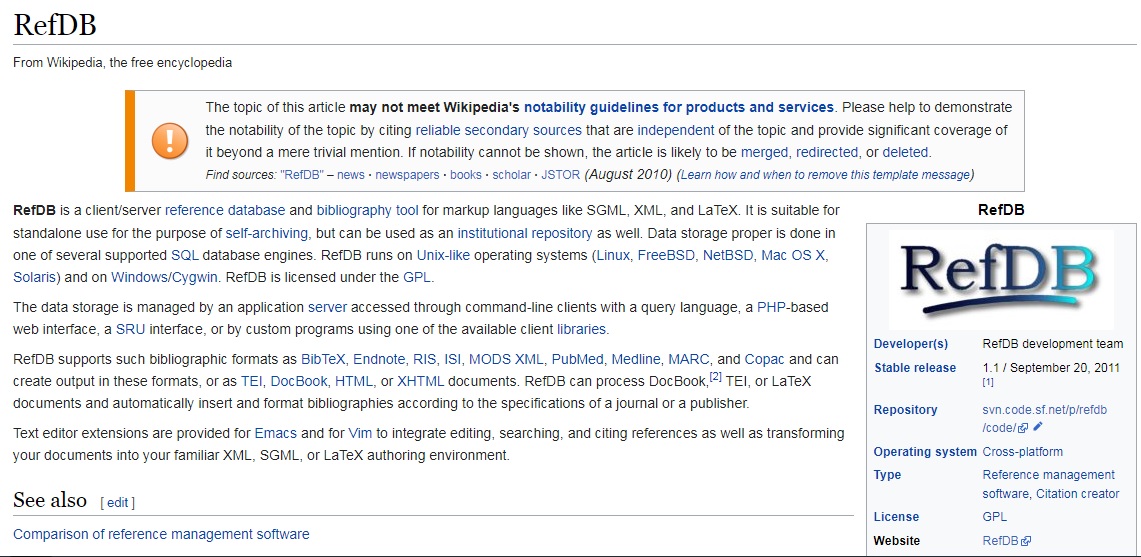Follow the self-archiving link
This screenshot has height=557, width=1141.
pyautogui.click(x=267, y=234)
